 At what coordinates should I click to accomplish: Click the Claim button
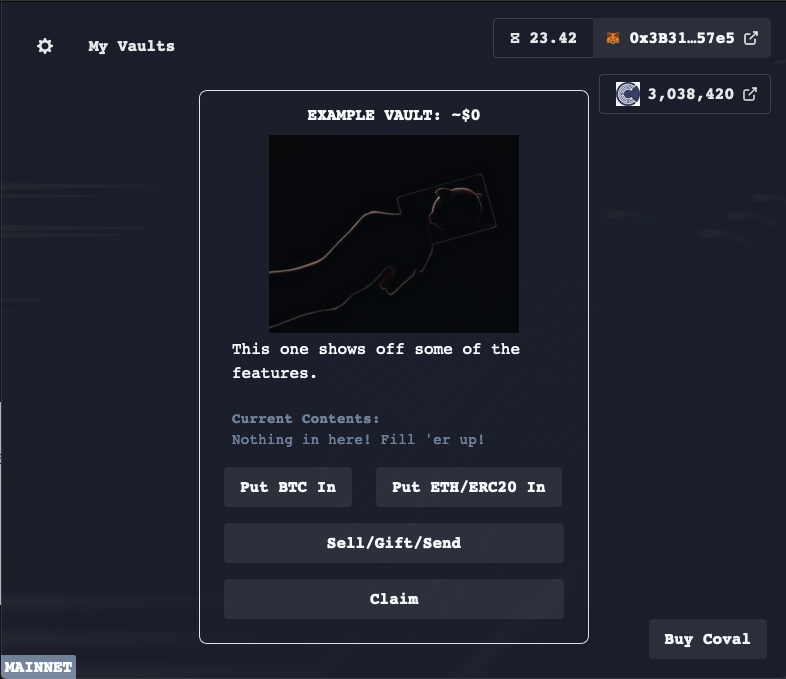pyautogui.click(x=394, y=599)
